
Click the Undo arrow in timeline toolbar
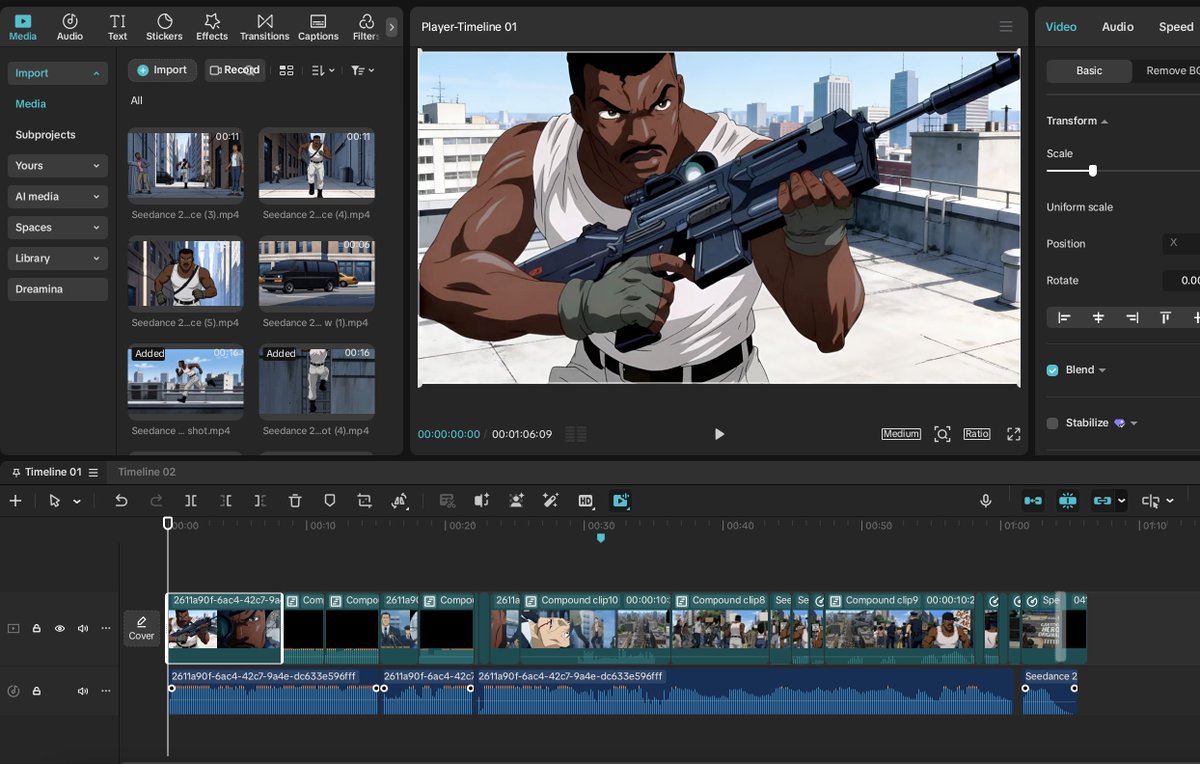pyautogui.click(x=121, y=501)
